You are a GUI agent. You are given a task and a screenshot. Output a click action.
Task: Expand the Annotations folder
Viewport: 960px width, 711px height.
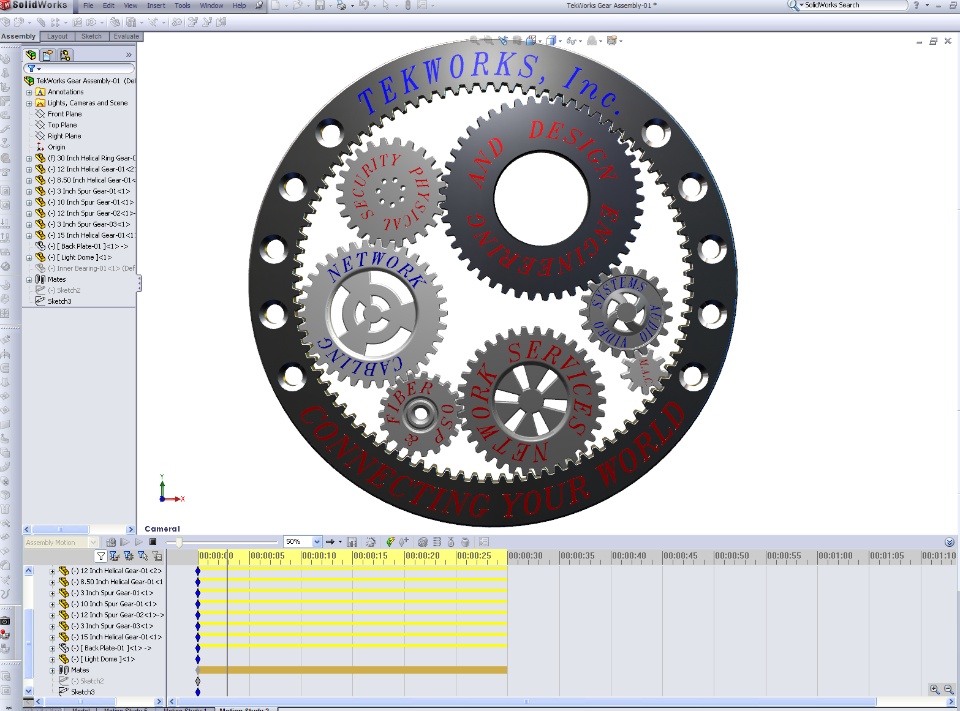point(29,92)
